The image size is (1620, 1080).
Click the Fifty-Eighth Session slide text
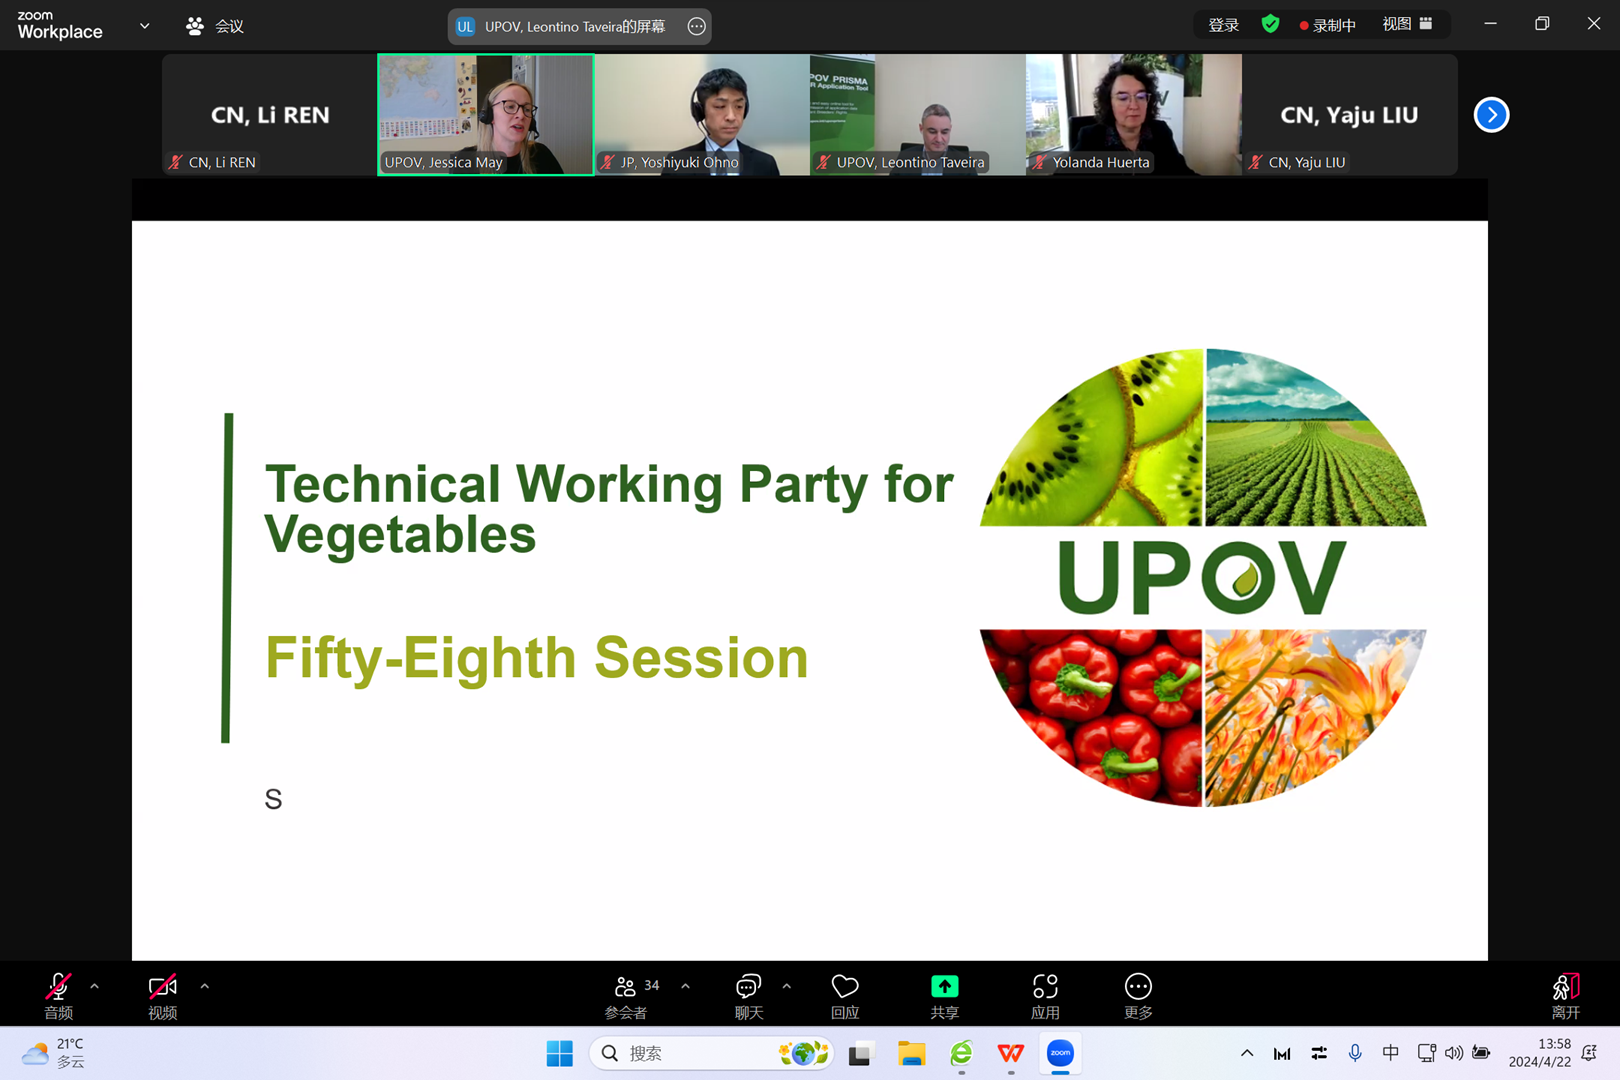pos(536,658)
